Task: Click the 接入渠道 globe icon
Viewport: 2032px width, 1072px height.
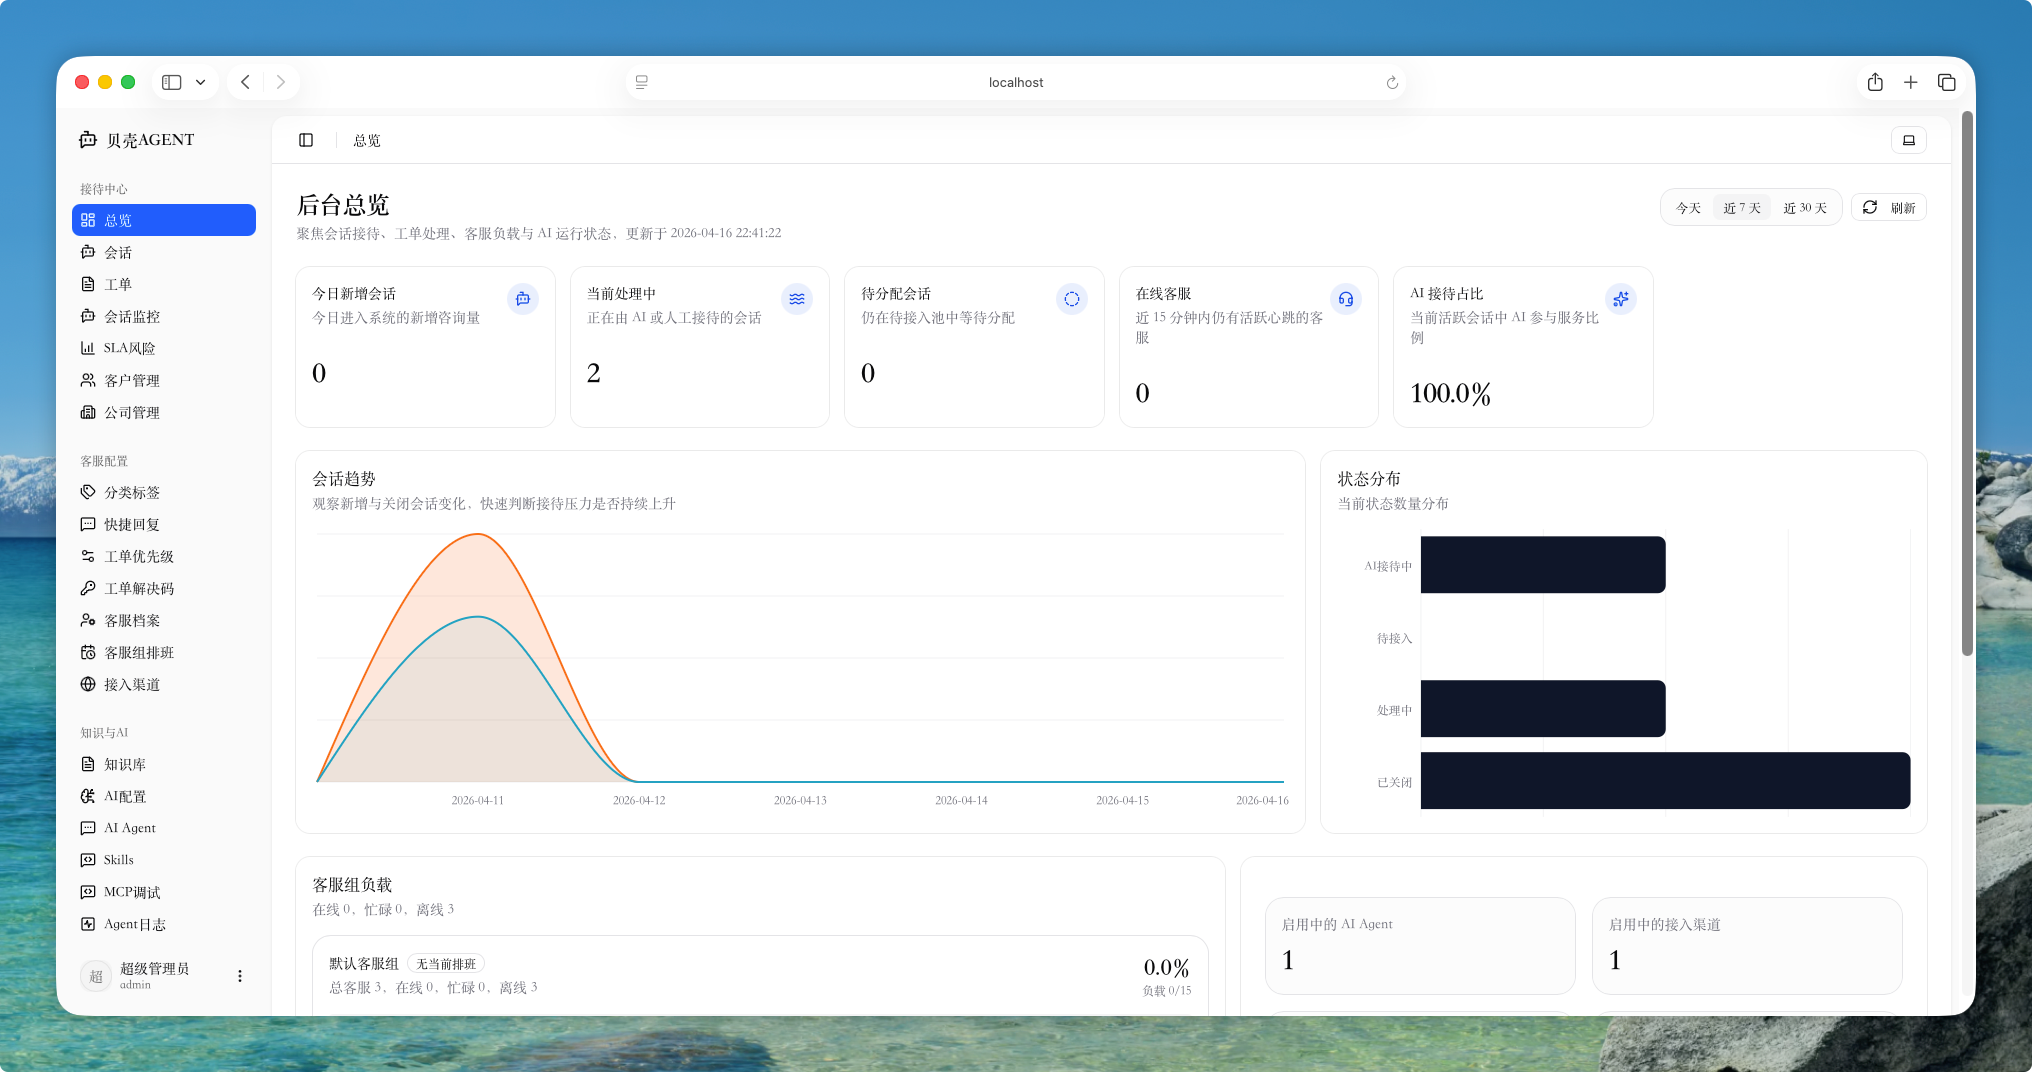Action: 88,684
